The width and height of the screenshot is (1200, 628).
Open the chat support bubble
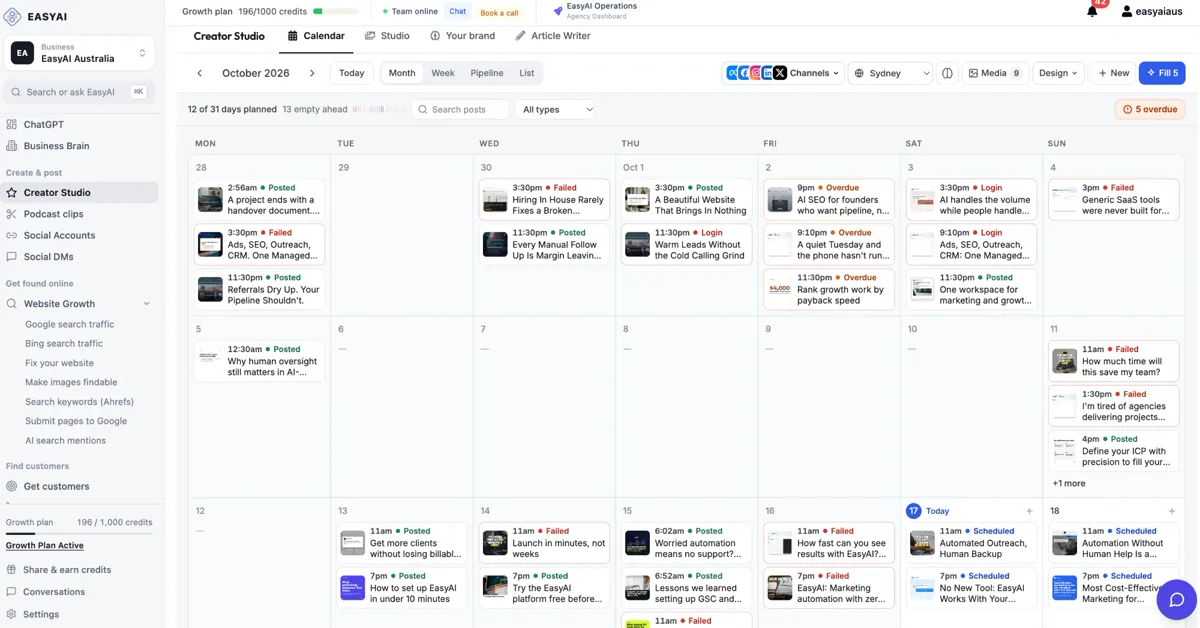click(x=1177, y=600)
